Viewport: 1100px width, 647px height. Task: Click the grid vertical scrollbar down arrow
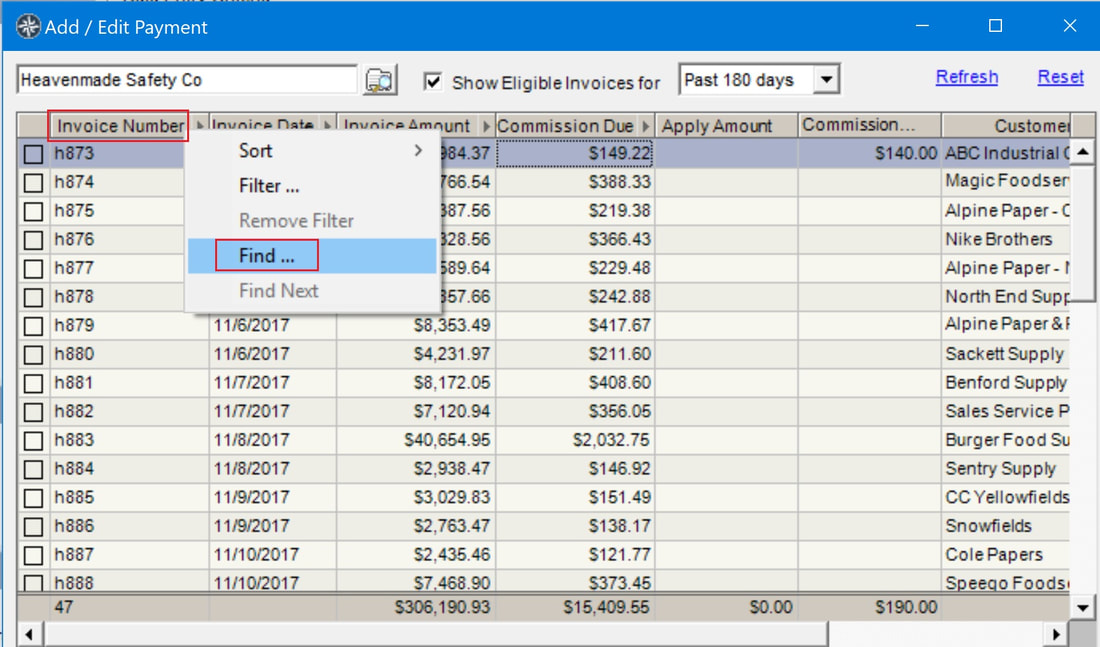[x=1082, y=608]
